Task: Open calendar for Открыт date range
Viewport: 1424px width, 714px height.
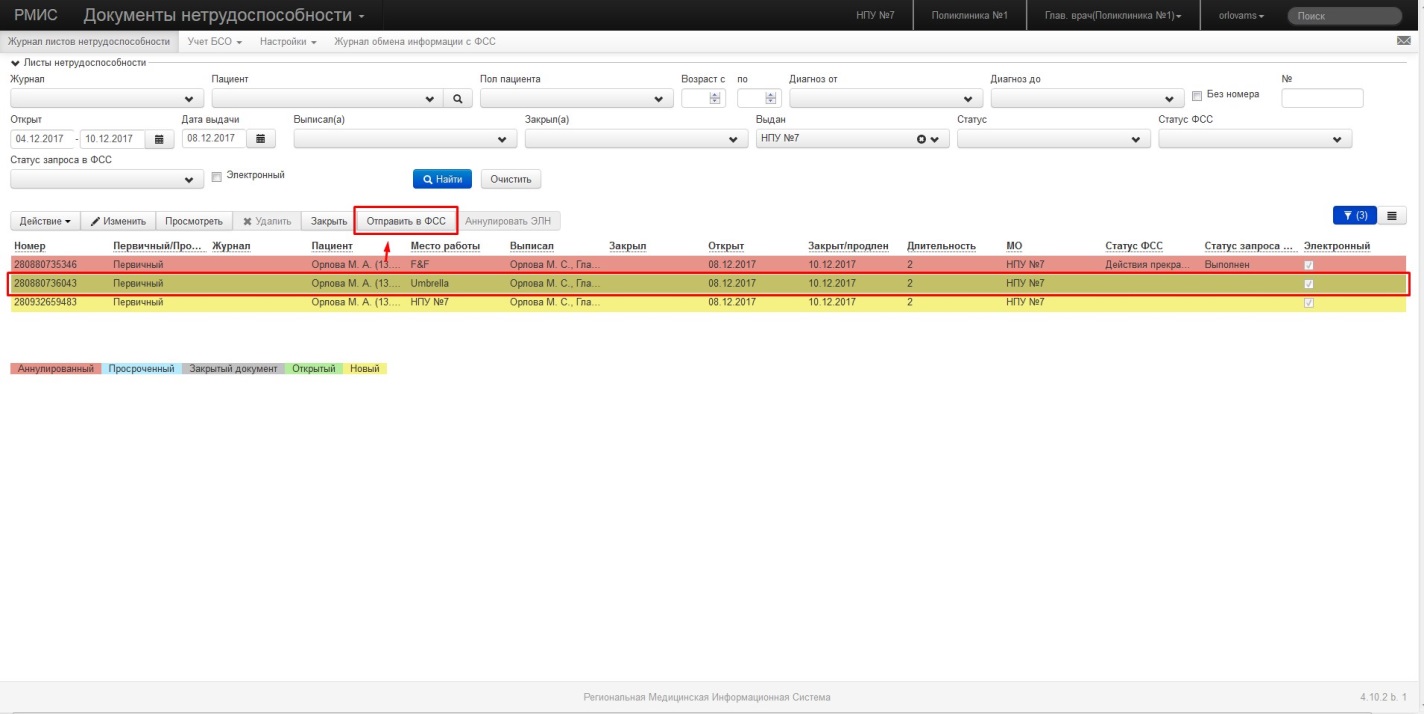Action: 158,139
